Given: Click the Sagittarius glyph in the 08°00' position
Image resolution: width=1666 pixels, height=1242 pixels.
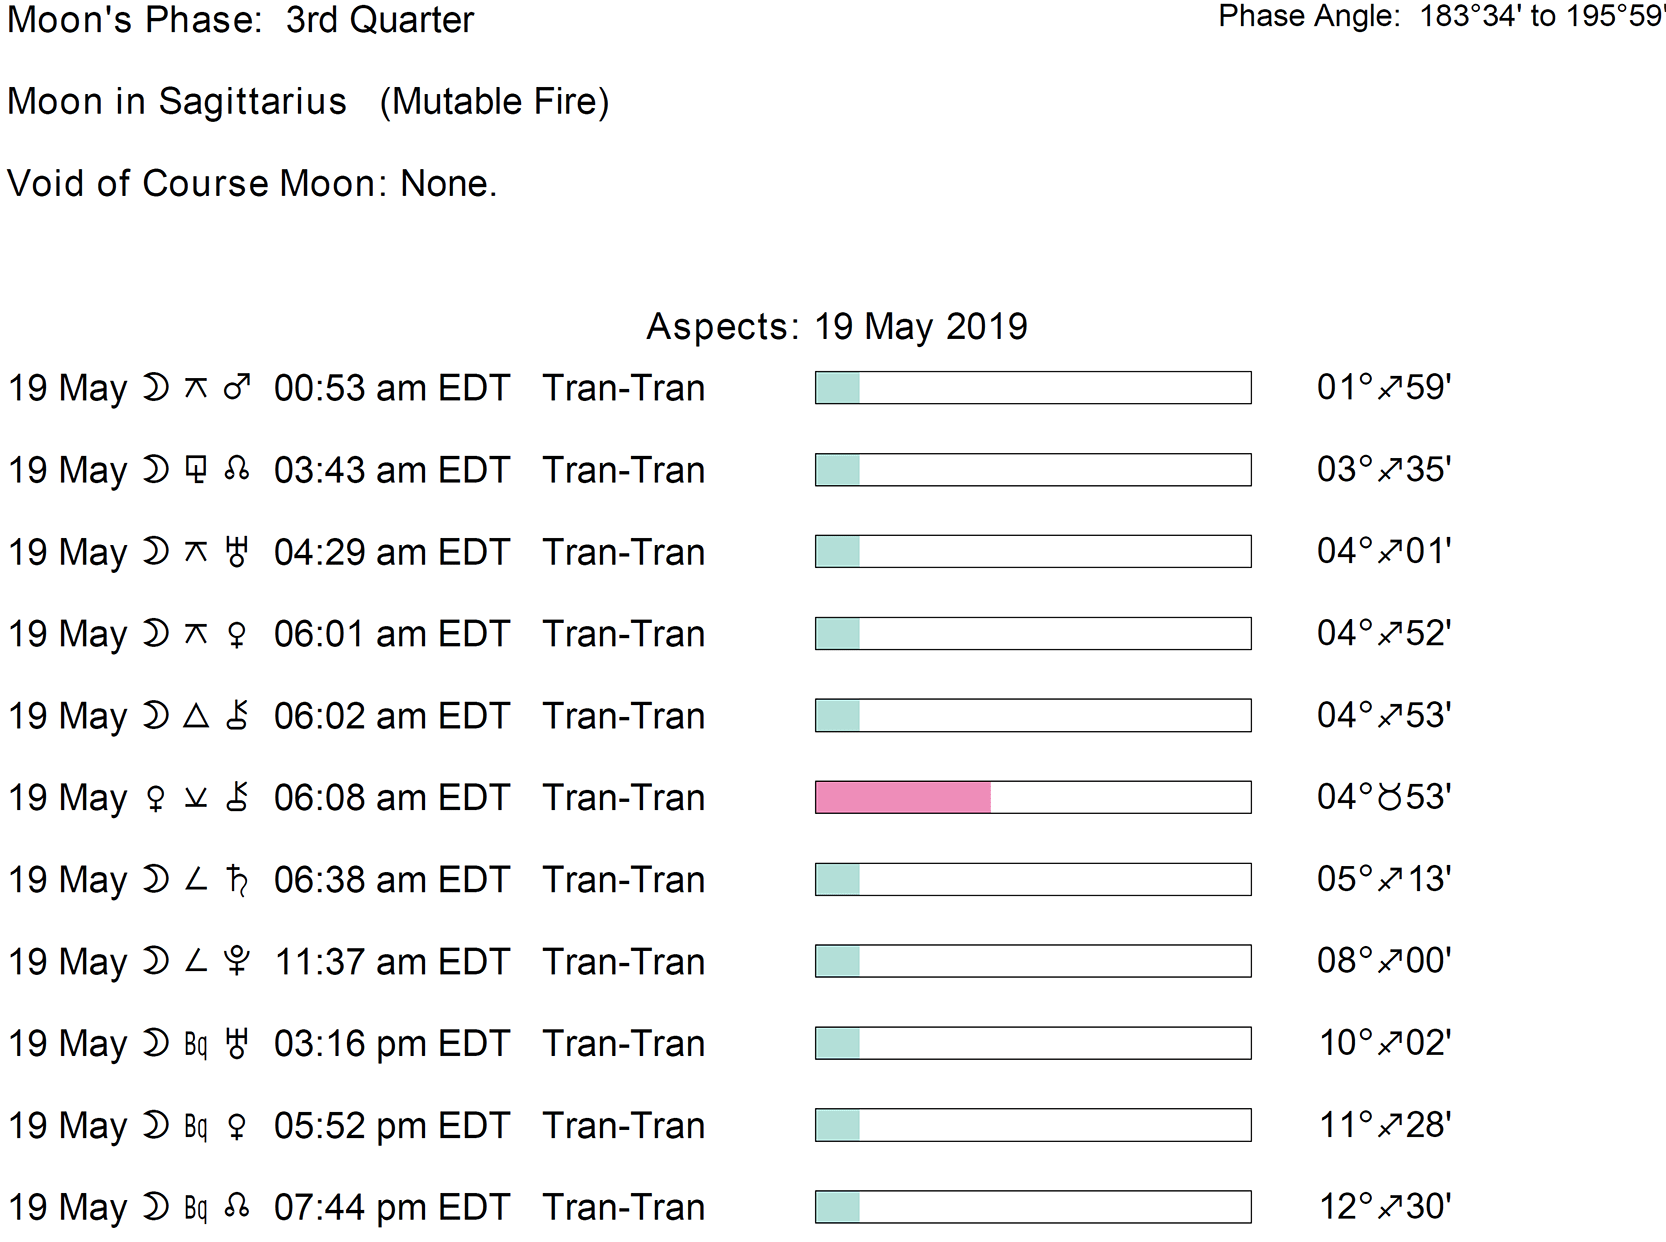Looking at the screenshot, I should (1390, 962).
